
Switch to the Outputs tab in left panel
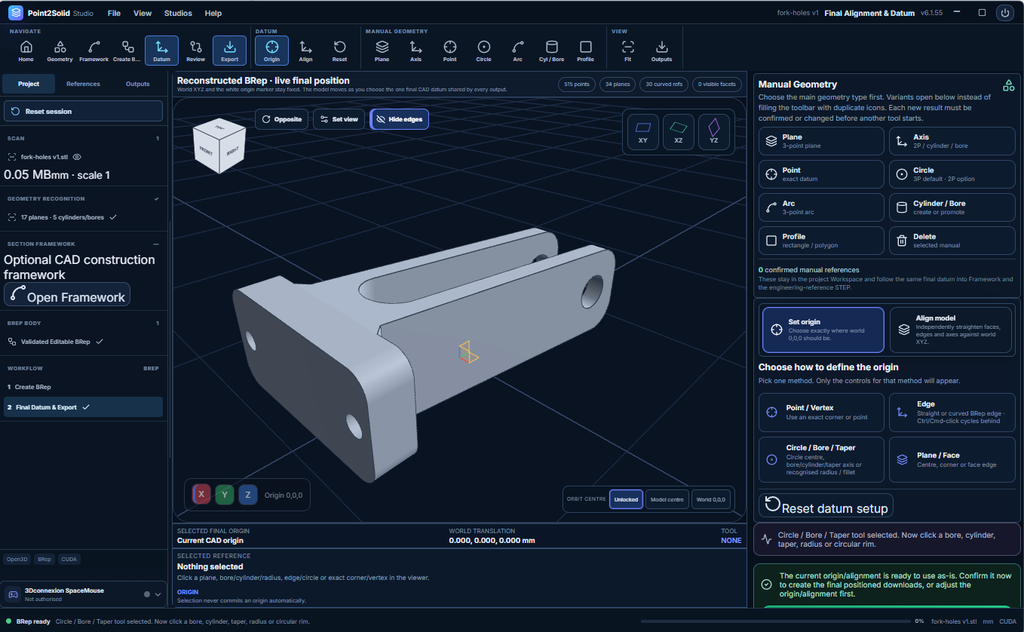tap(137, 84)
